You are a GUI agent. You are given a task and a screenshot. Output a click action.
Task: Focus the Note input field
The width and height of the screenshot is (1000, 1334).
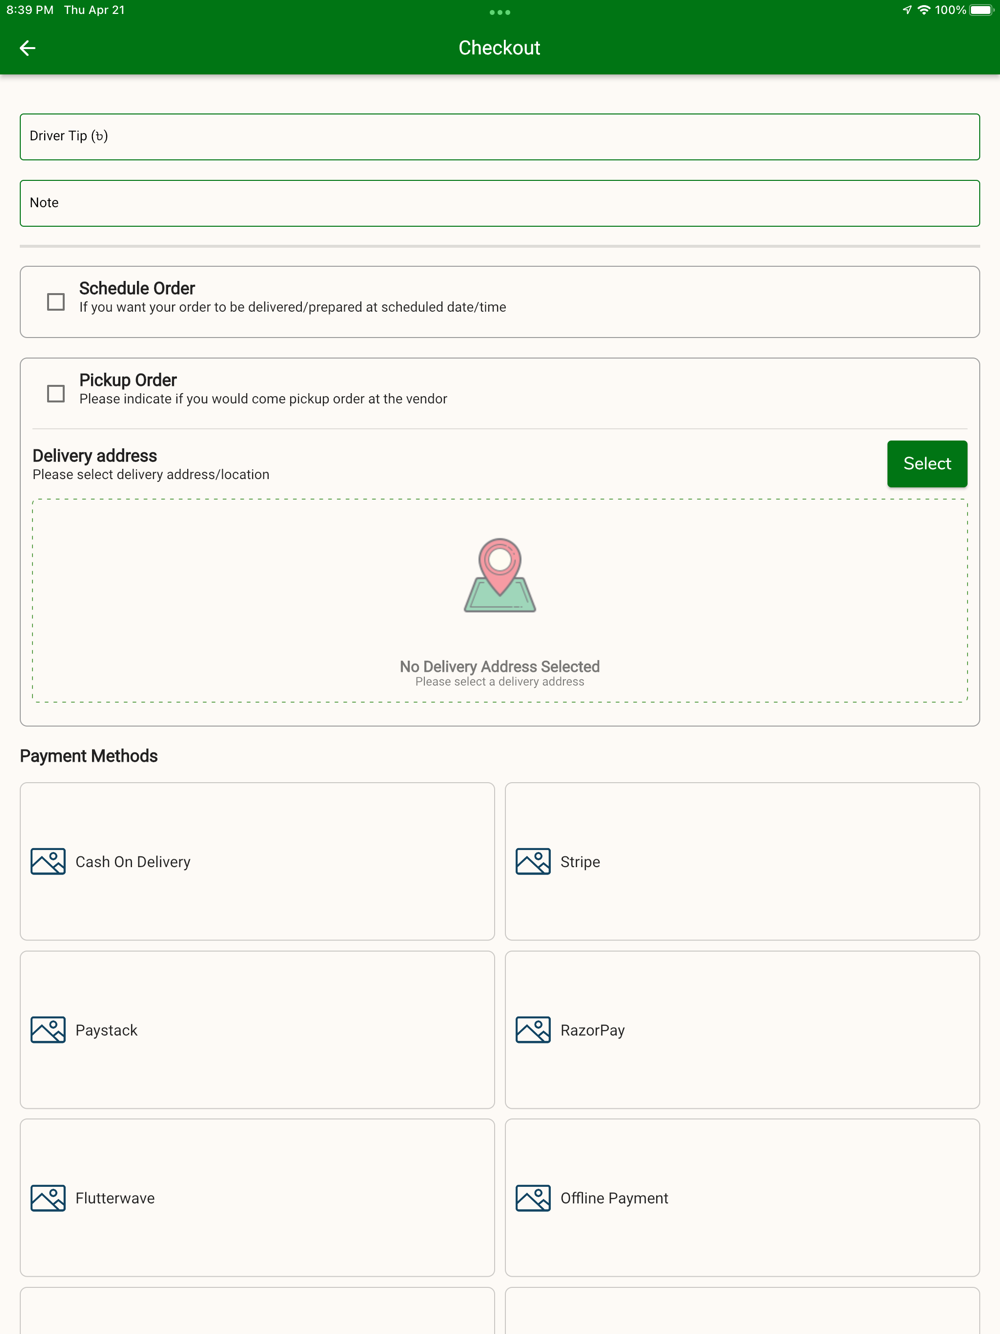click(500, 203)
